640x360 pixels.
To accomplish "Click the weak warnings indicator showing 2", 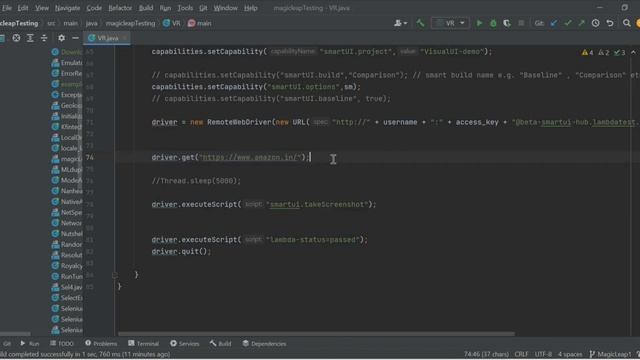I will coord(604,53).
